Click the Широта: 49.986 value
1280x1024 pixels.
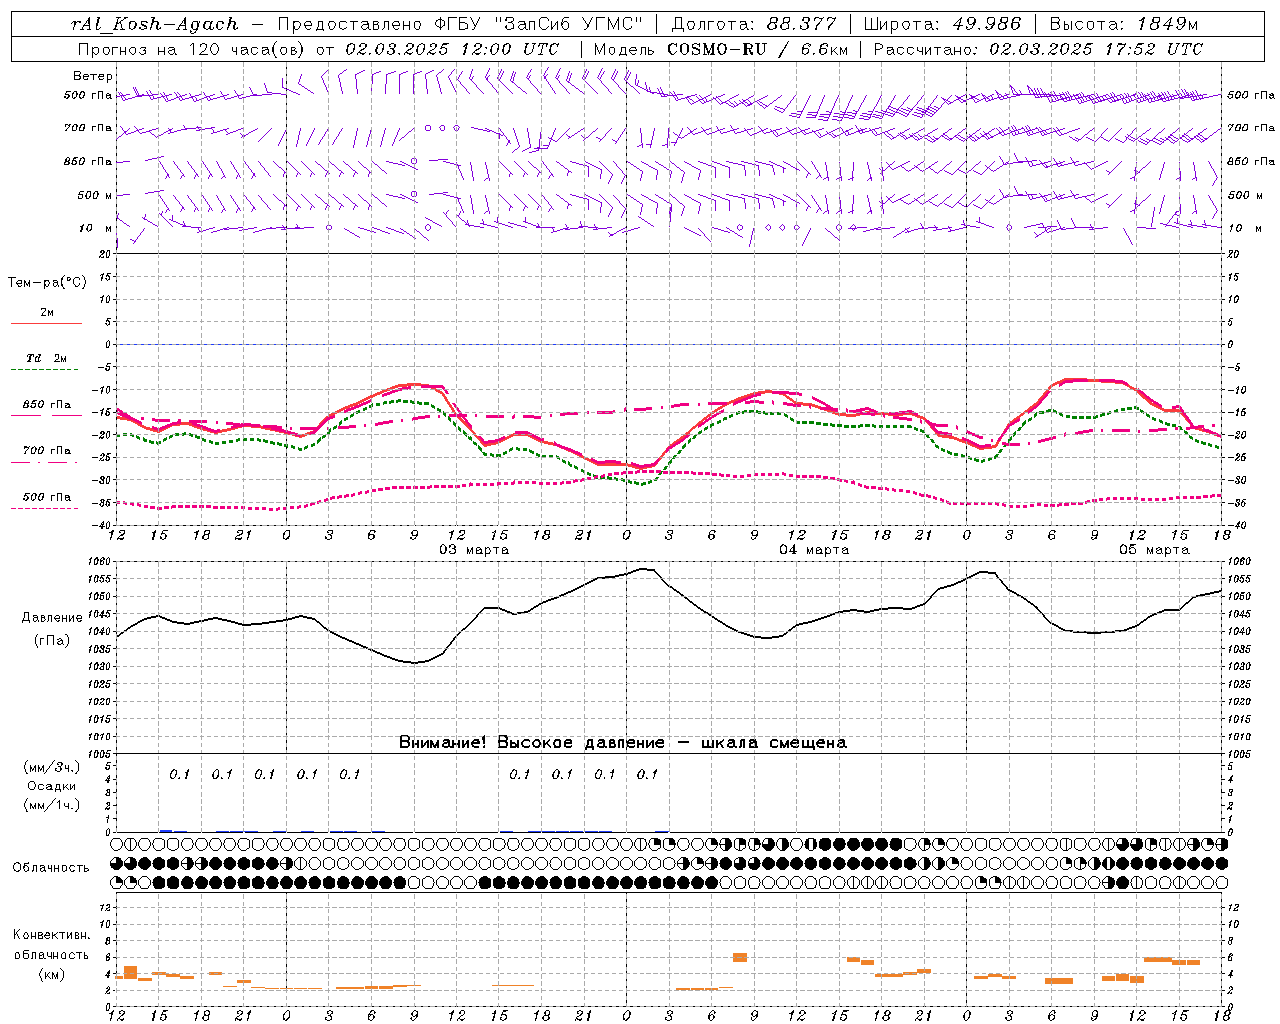click(x=942, y=24)
